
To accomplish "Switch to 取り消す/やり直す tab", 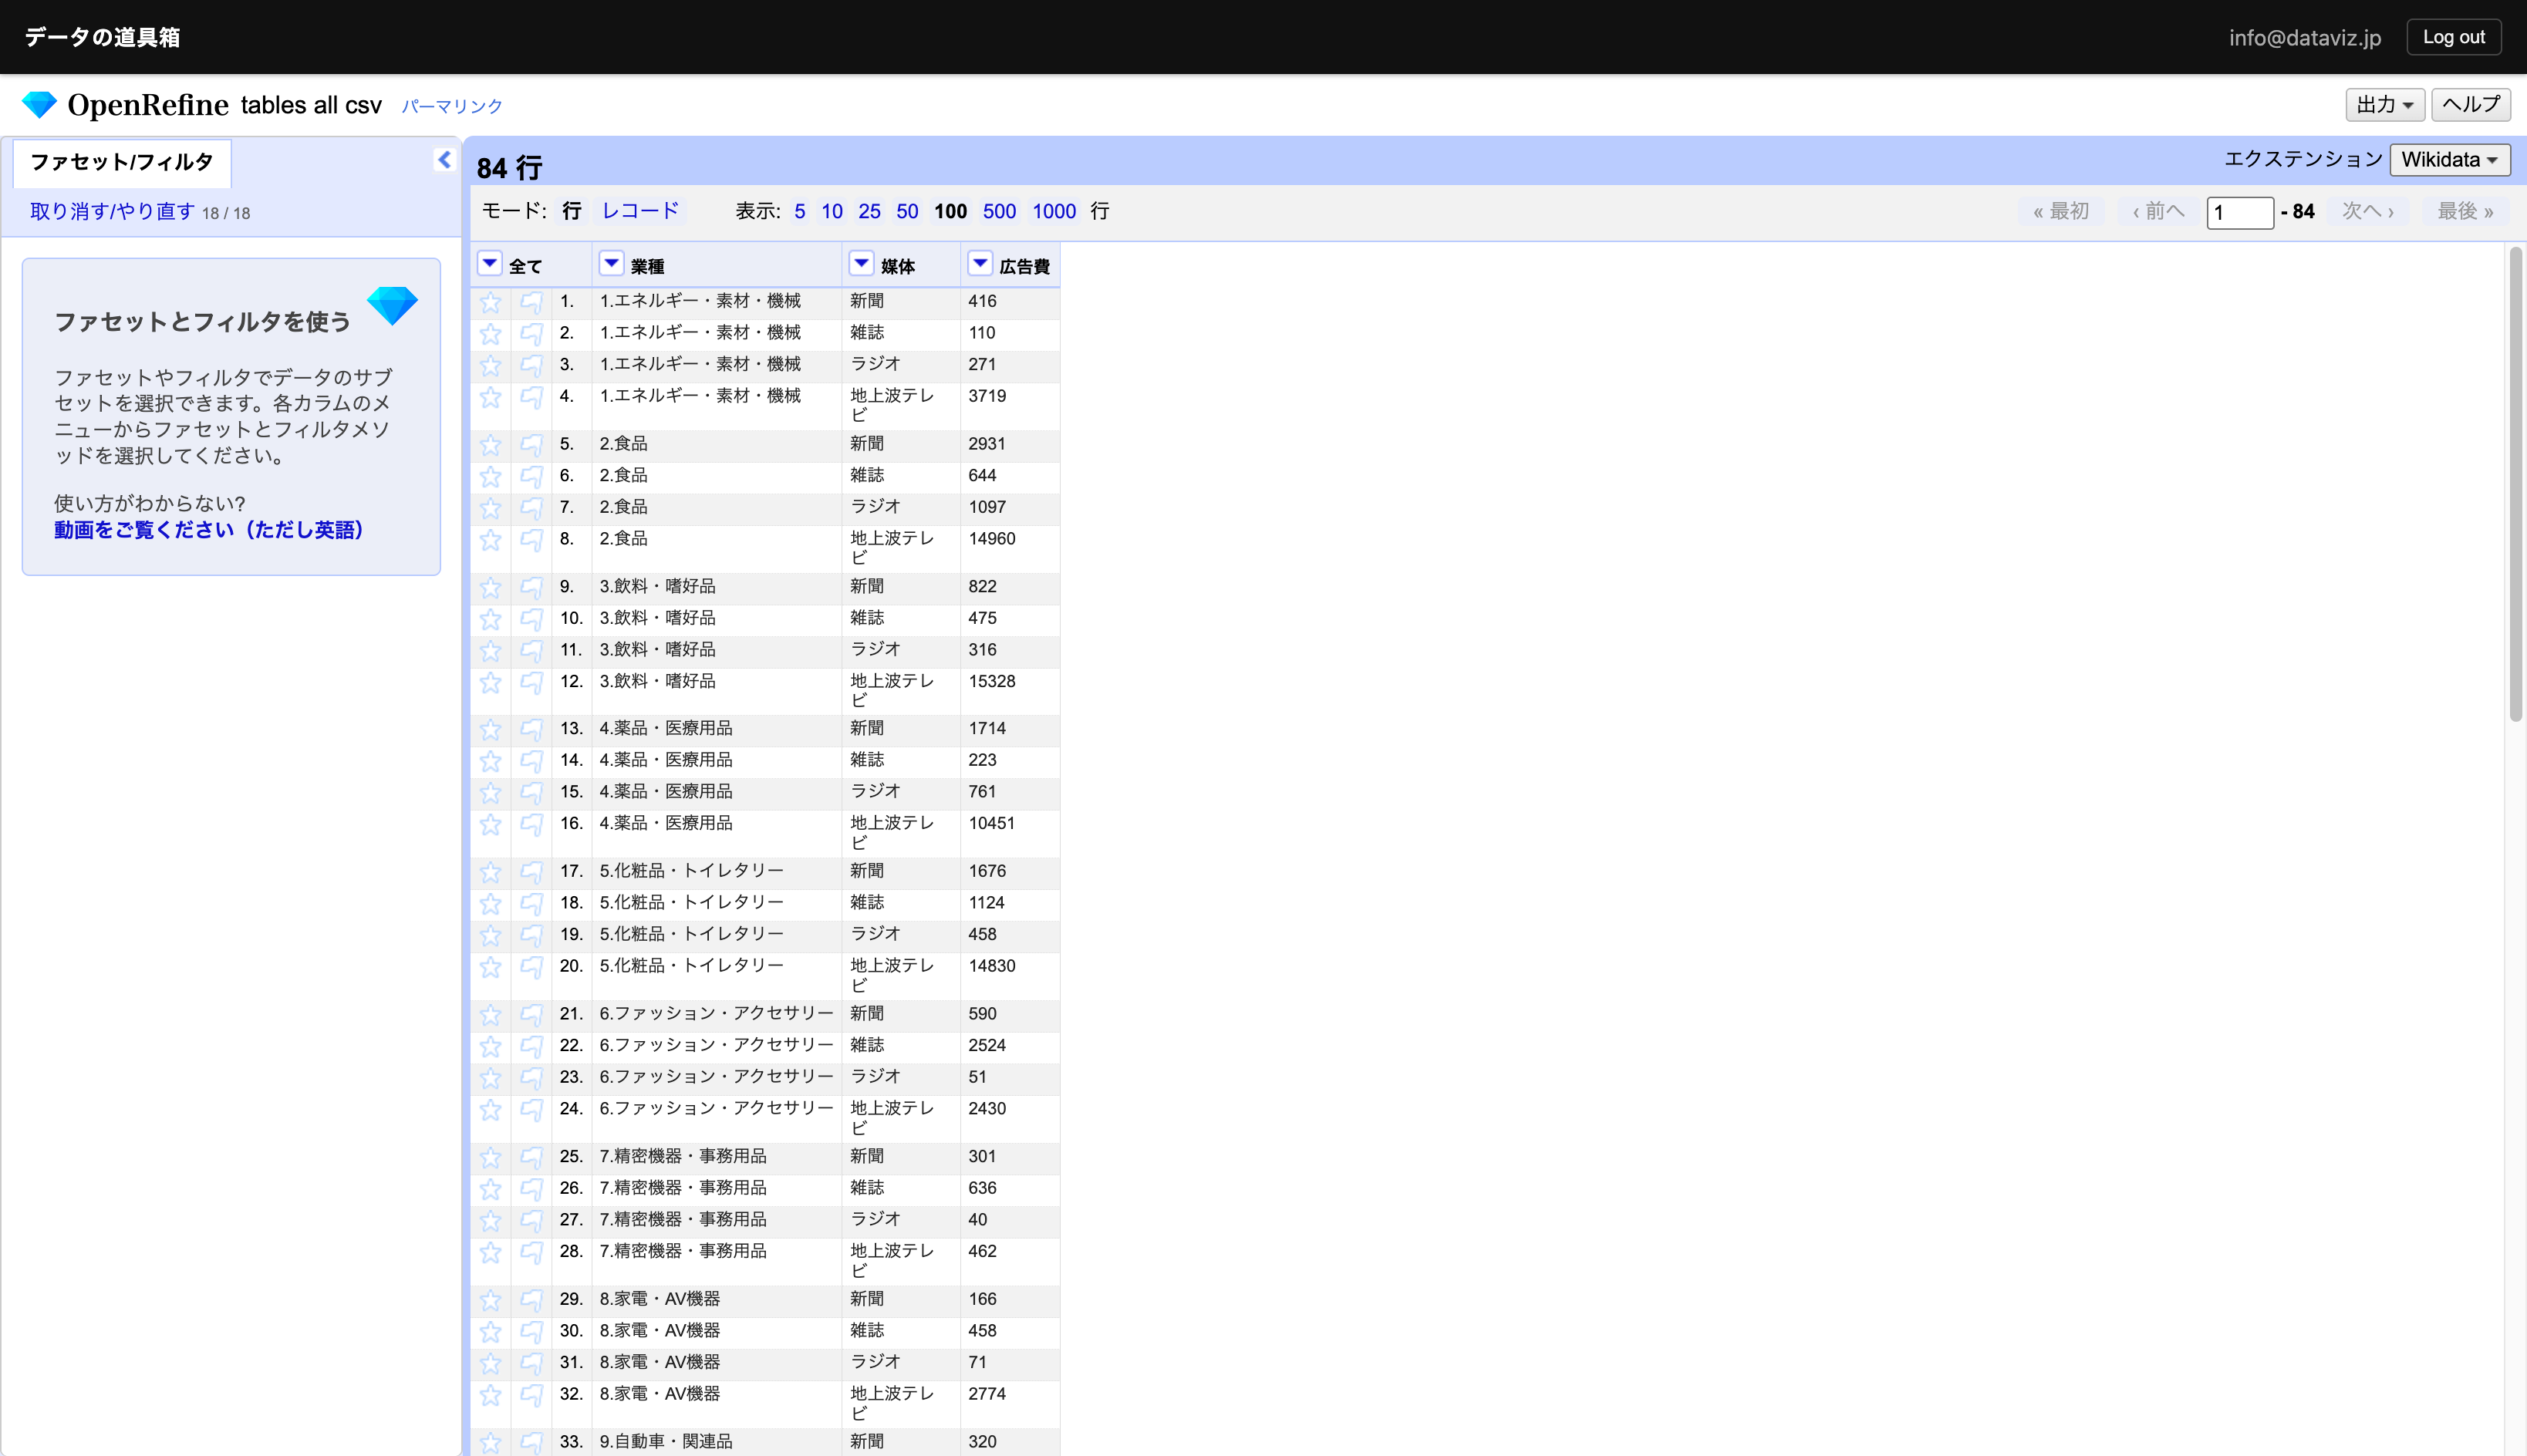I will point(112,211).
